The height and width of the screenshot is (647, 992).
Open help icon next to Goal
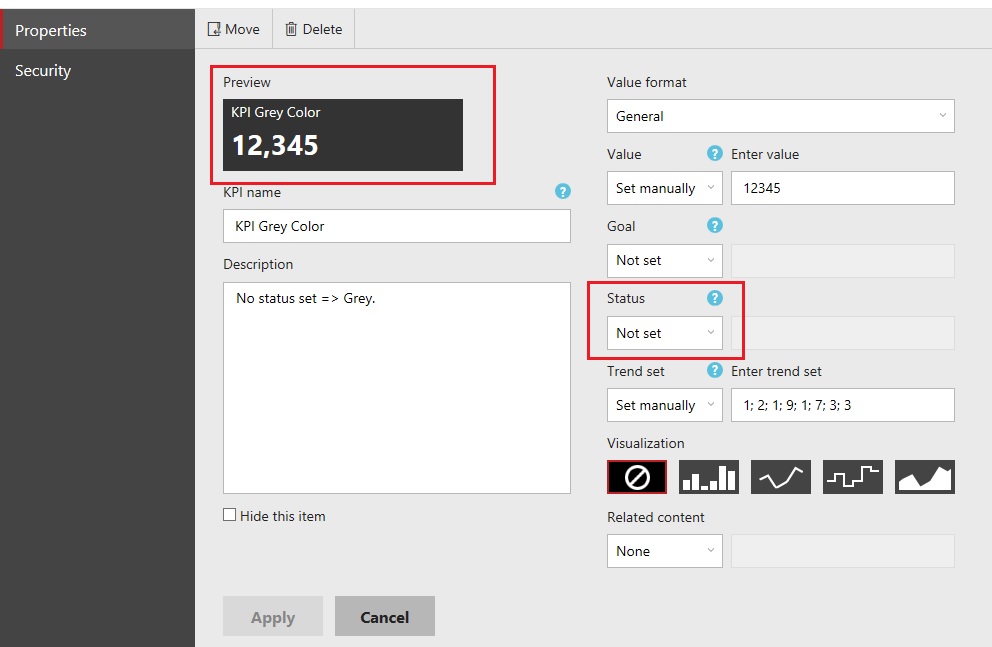[x=714, y=225]
